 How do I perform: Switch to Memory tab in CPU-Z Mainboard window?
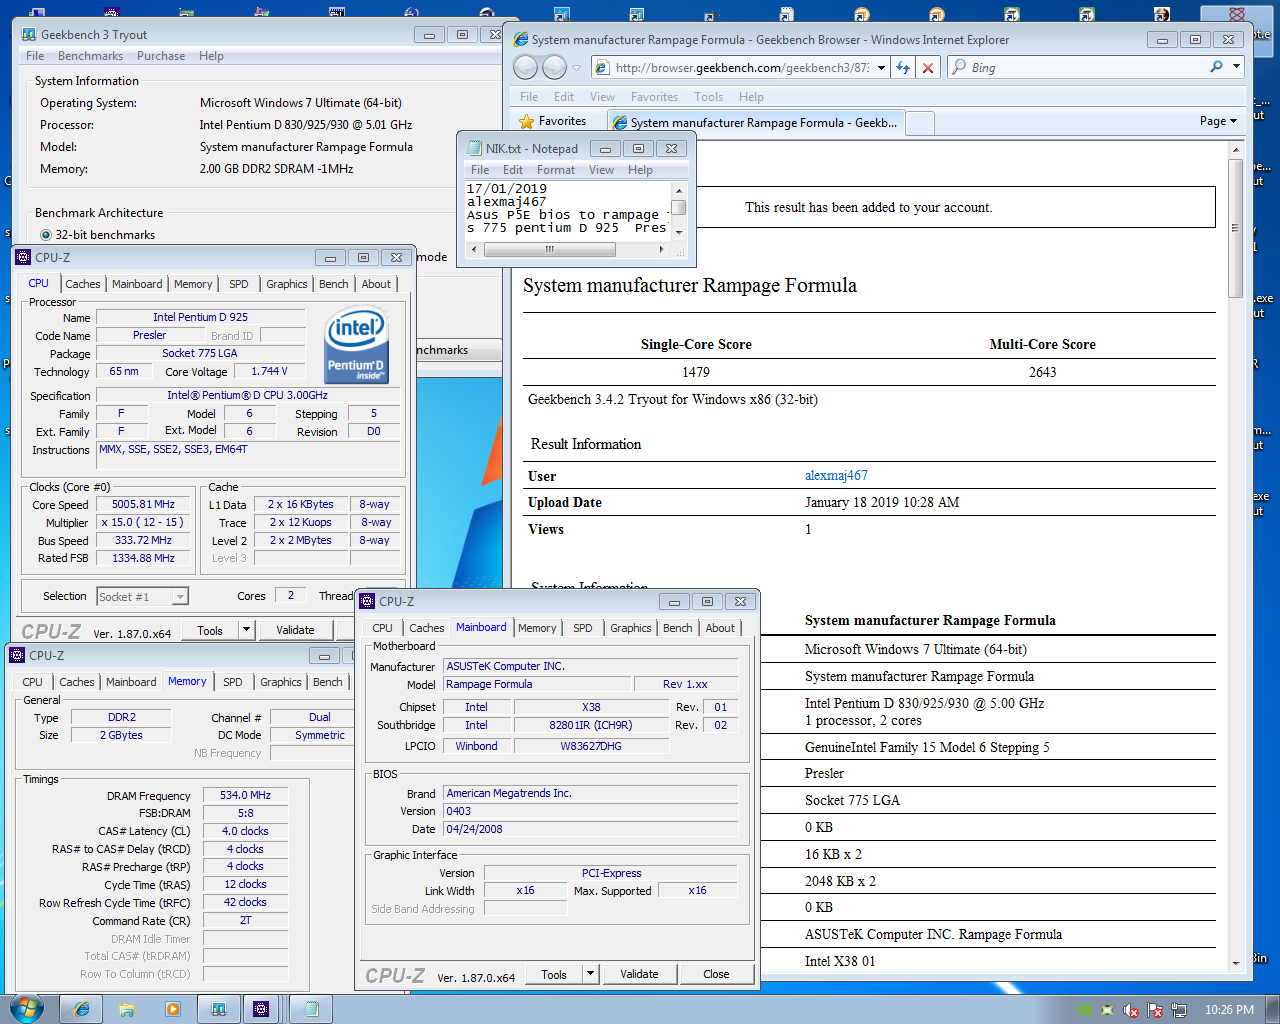(x=537, y=628)
